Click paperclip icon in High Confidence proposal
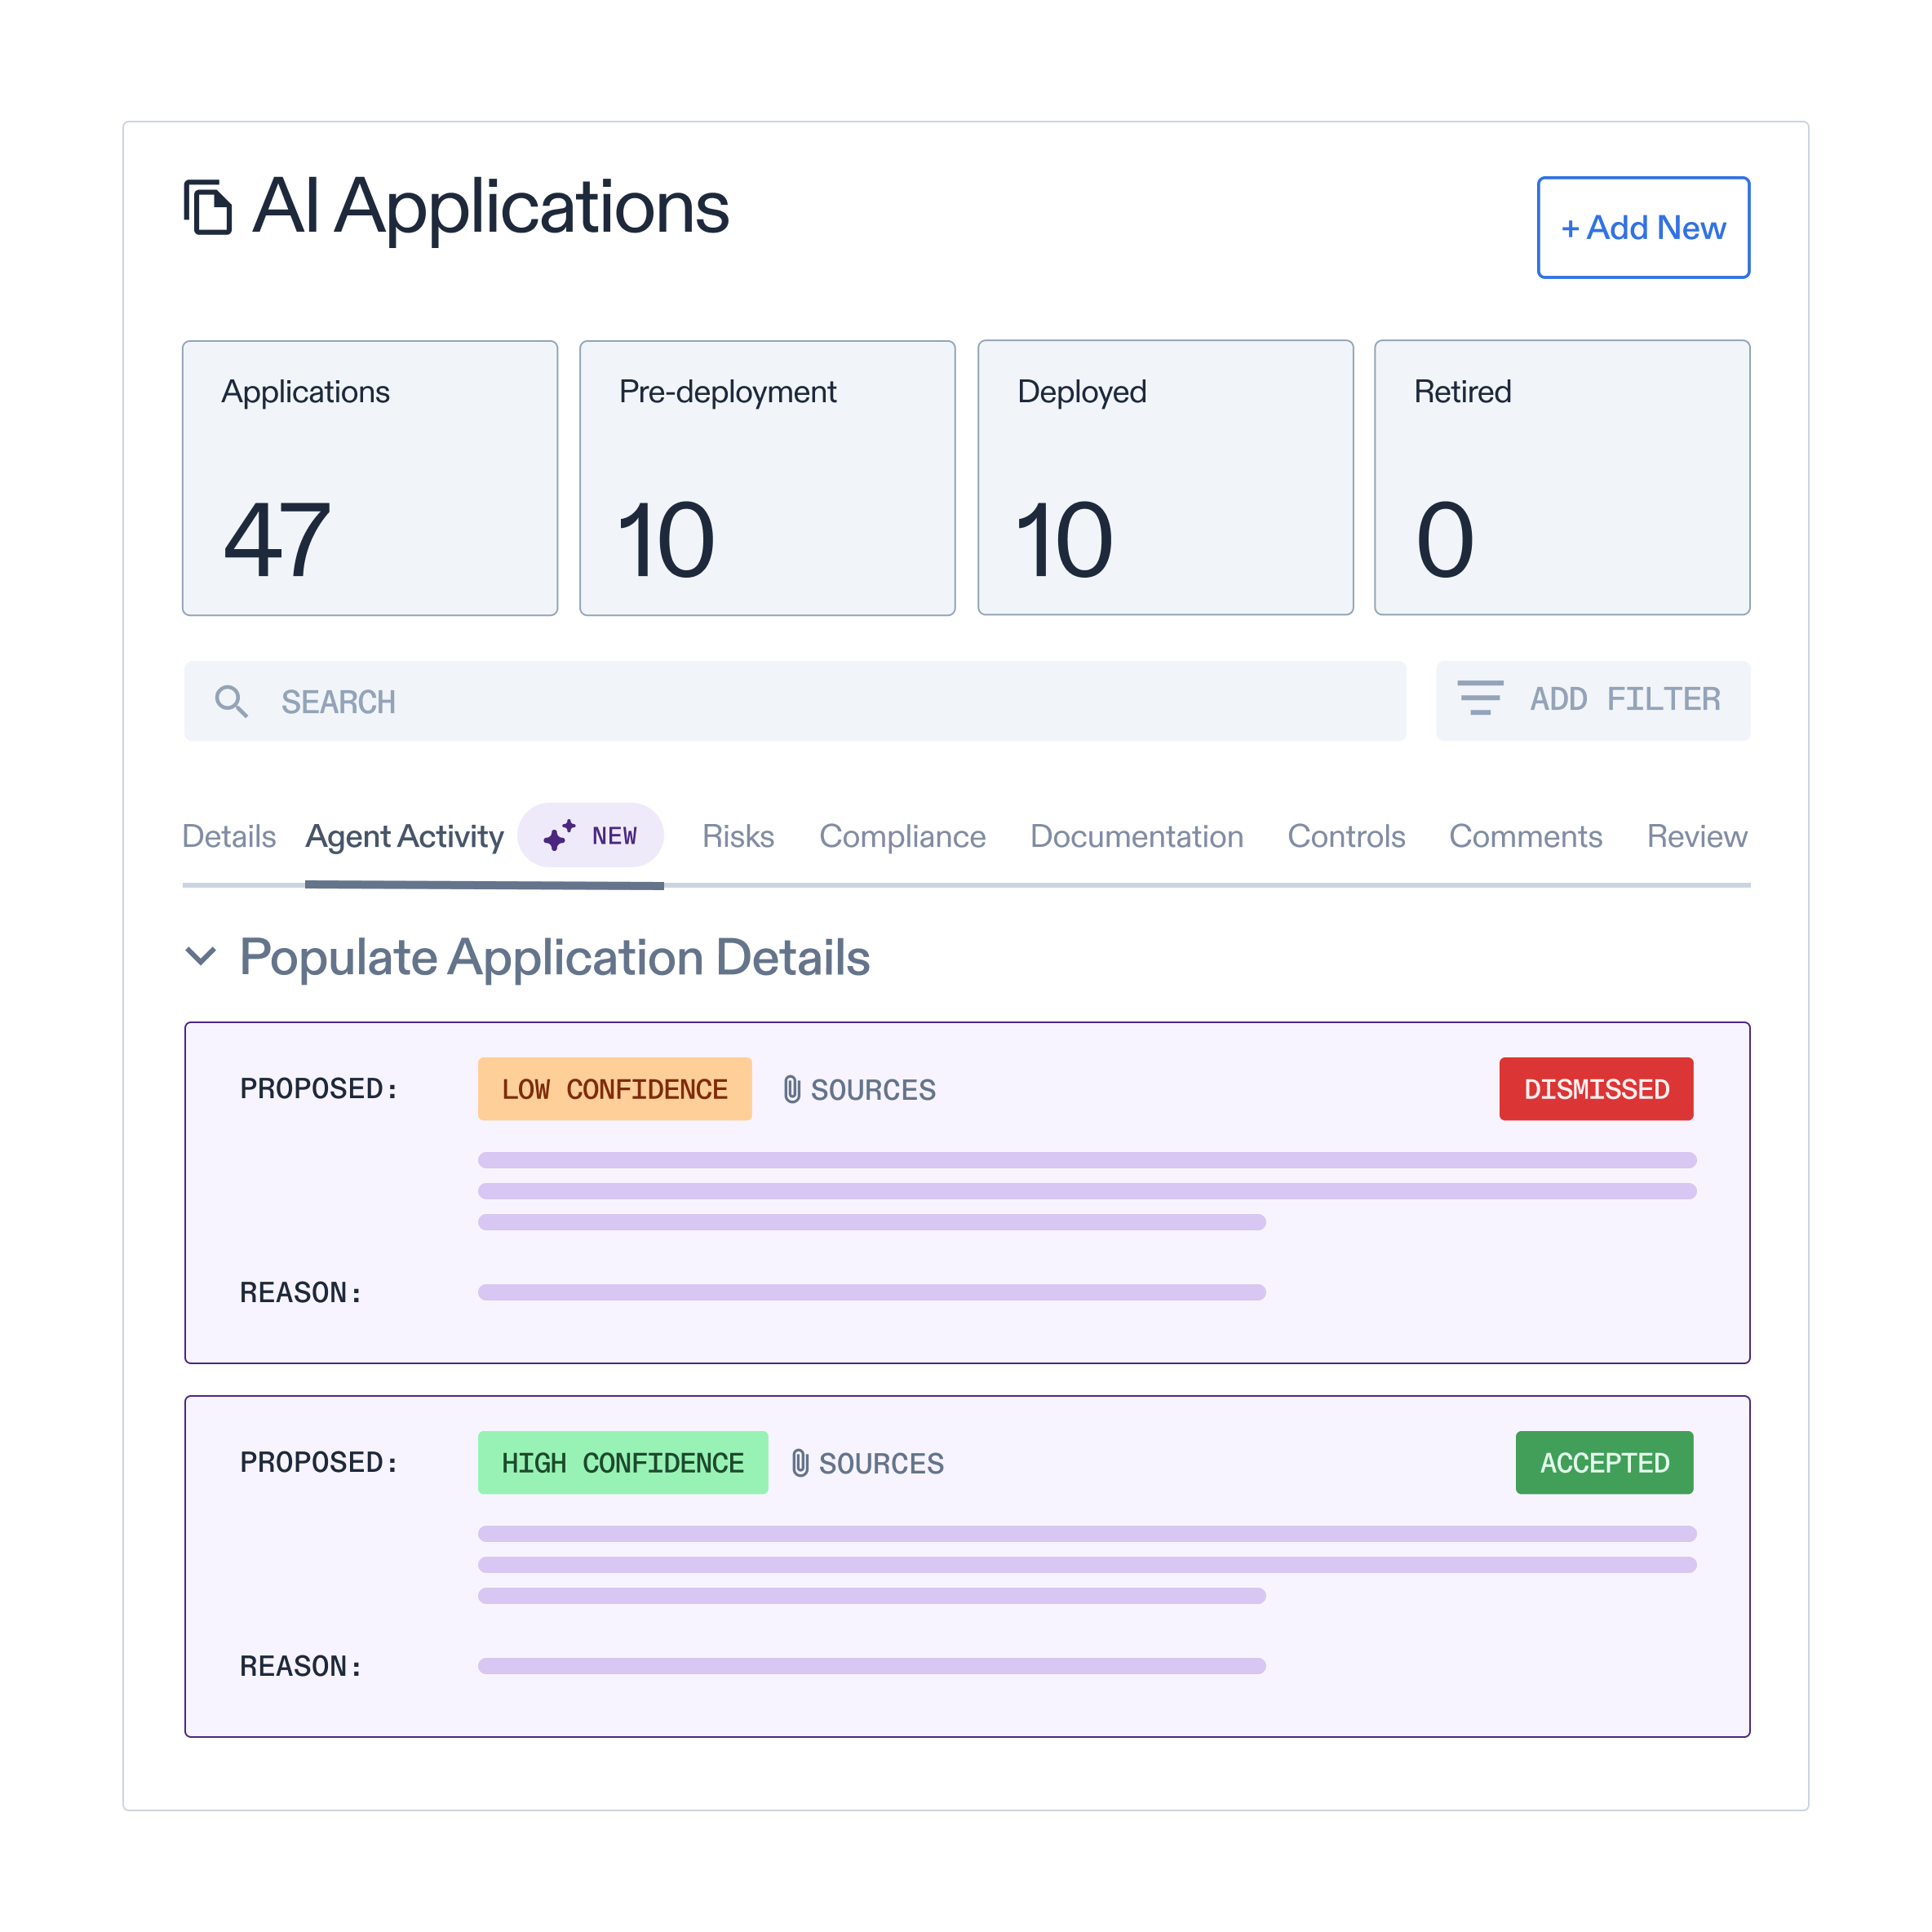The image size is (1932, 1932). click(800, 1463)
